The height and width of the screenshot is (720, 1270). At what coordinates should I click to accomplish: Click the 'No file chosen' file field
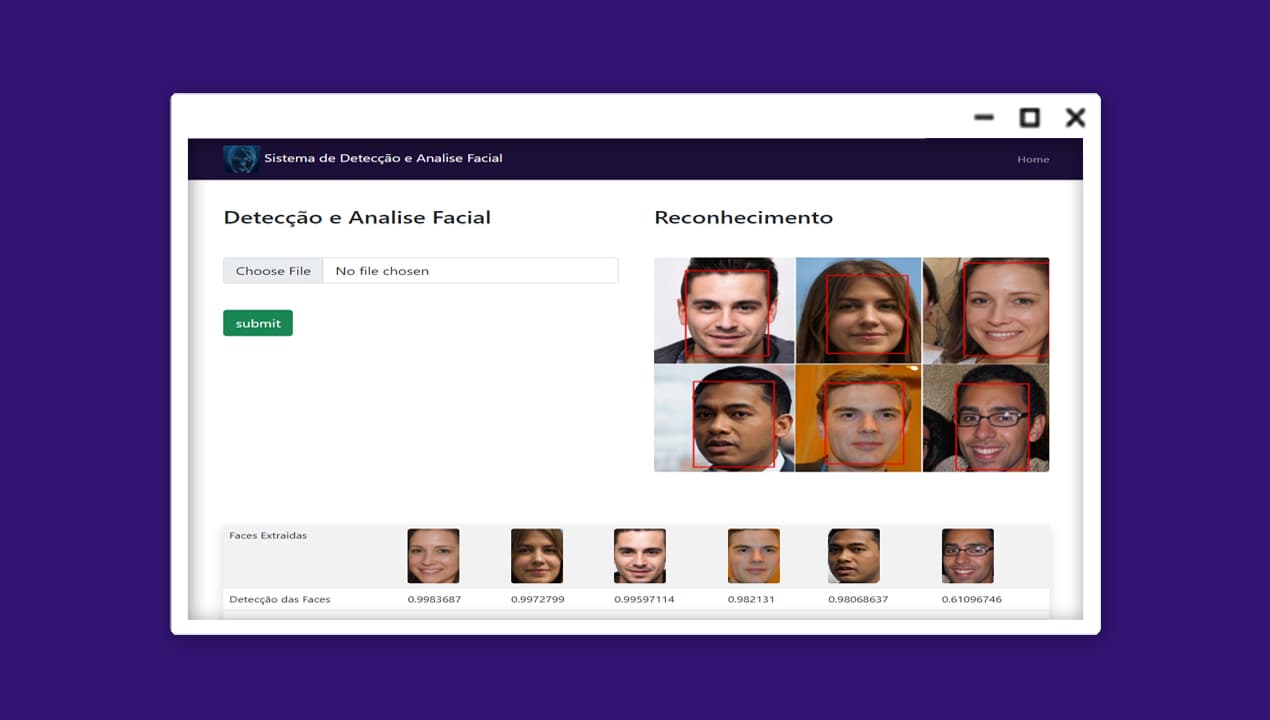469,271
